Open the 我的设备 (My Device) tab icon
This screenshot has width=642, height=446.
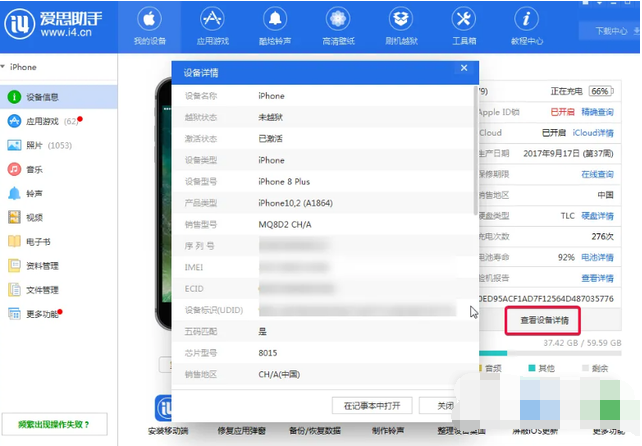coord(149,20)
